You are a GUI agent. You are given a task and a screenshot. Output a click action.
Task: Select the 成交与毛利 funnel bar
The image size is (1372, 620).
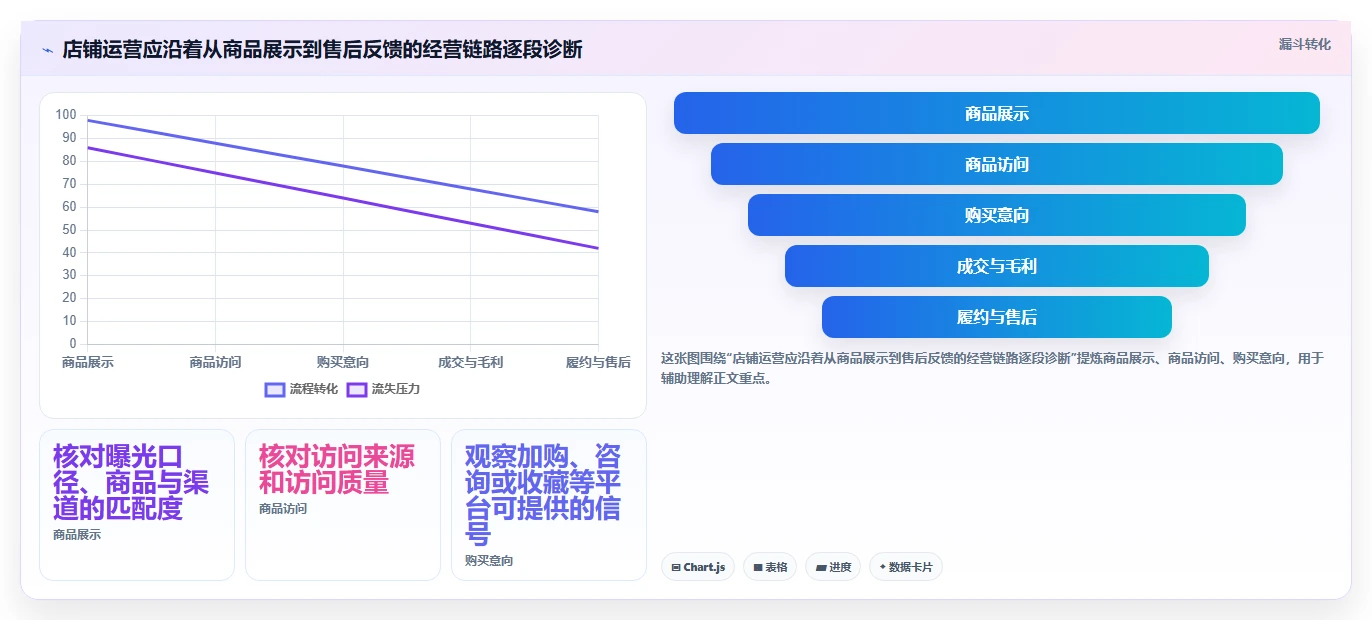coord(997,266)
